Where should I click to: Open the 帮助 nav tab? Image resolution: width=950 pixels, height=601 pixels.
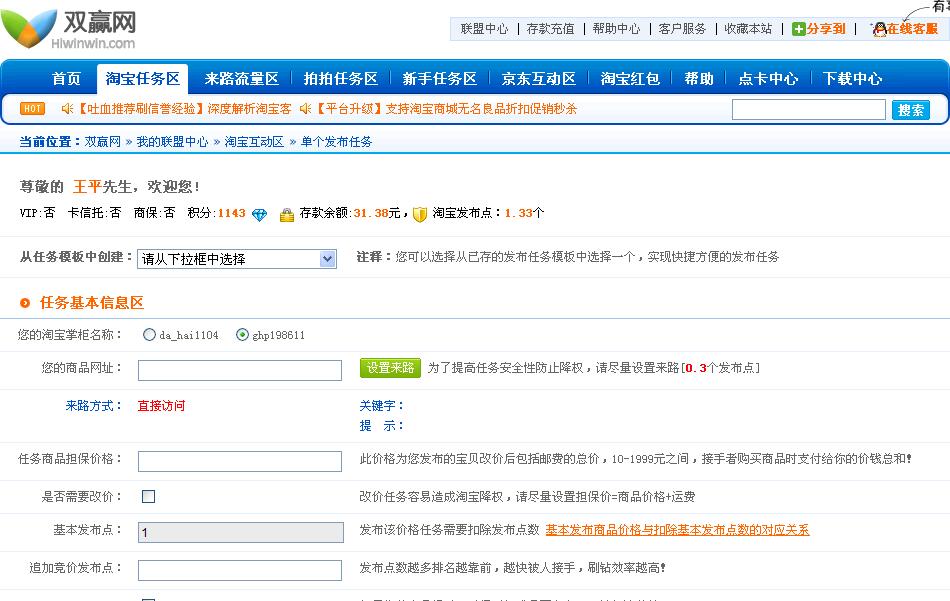(x=699, y=79)
